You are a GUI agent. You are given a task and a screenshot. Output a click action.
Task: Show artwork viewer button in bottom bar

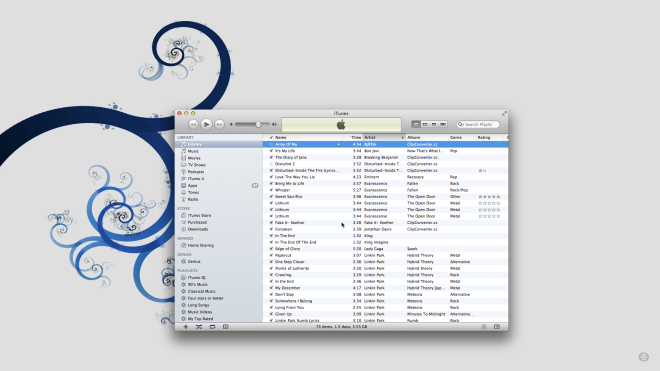pos(226,327)
